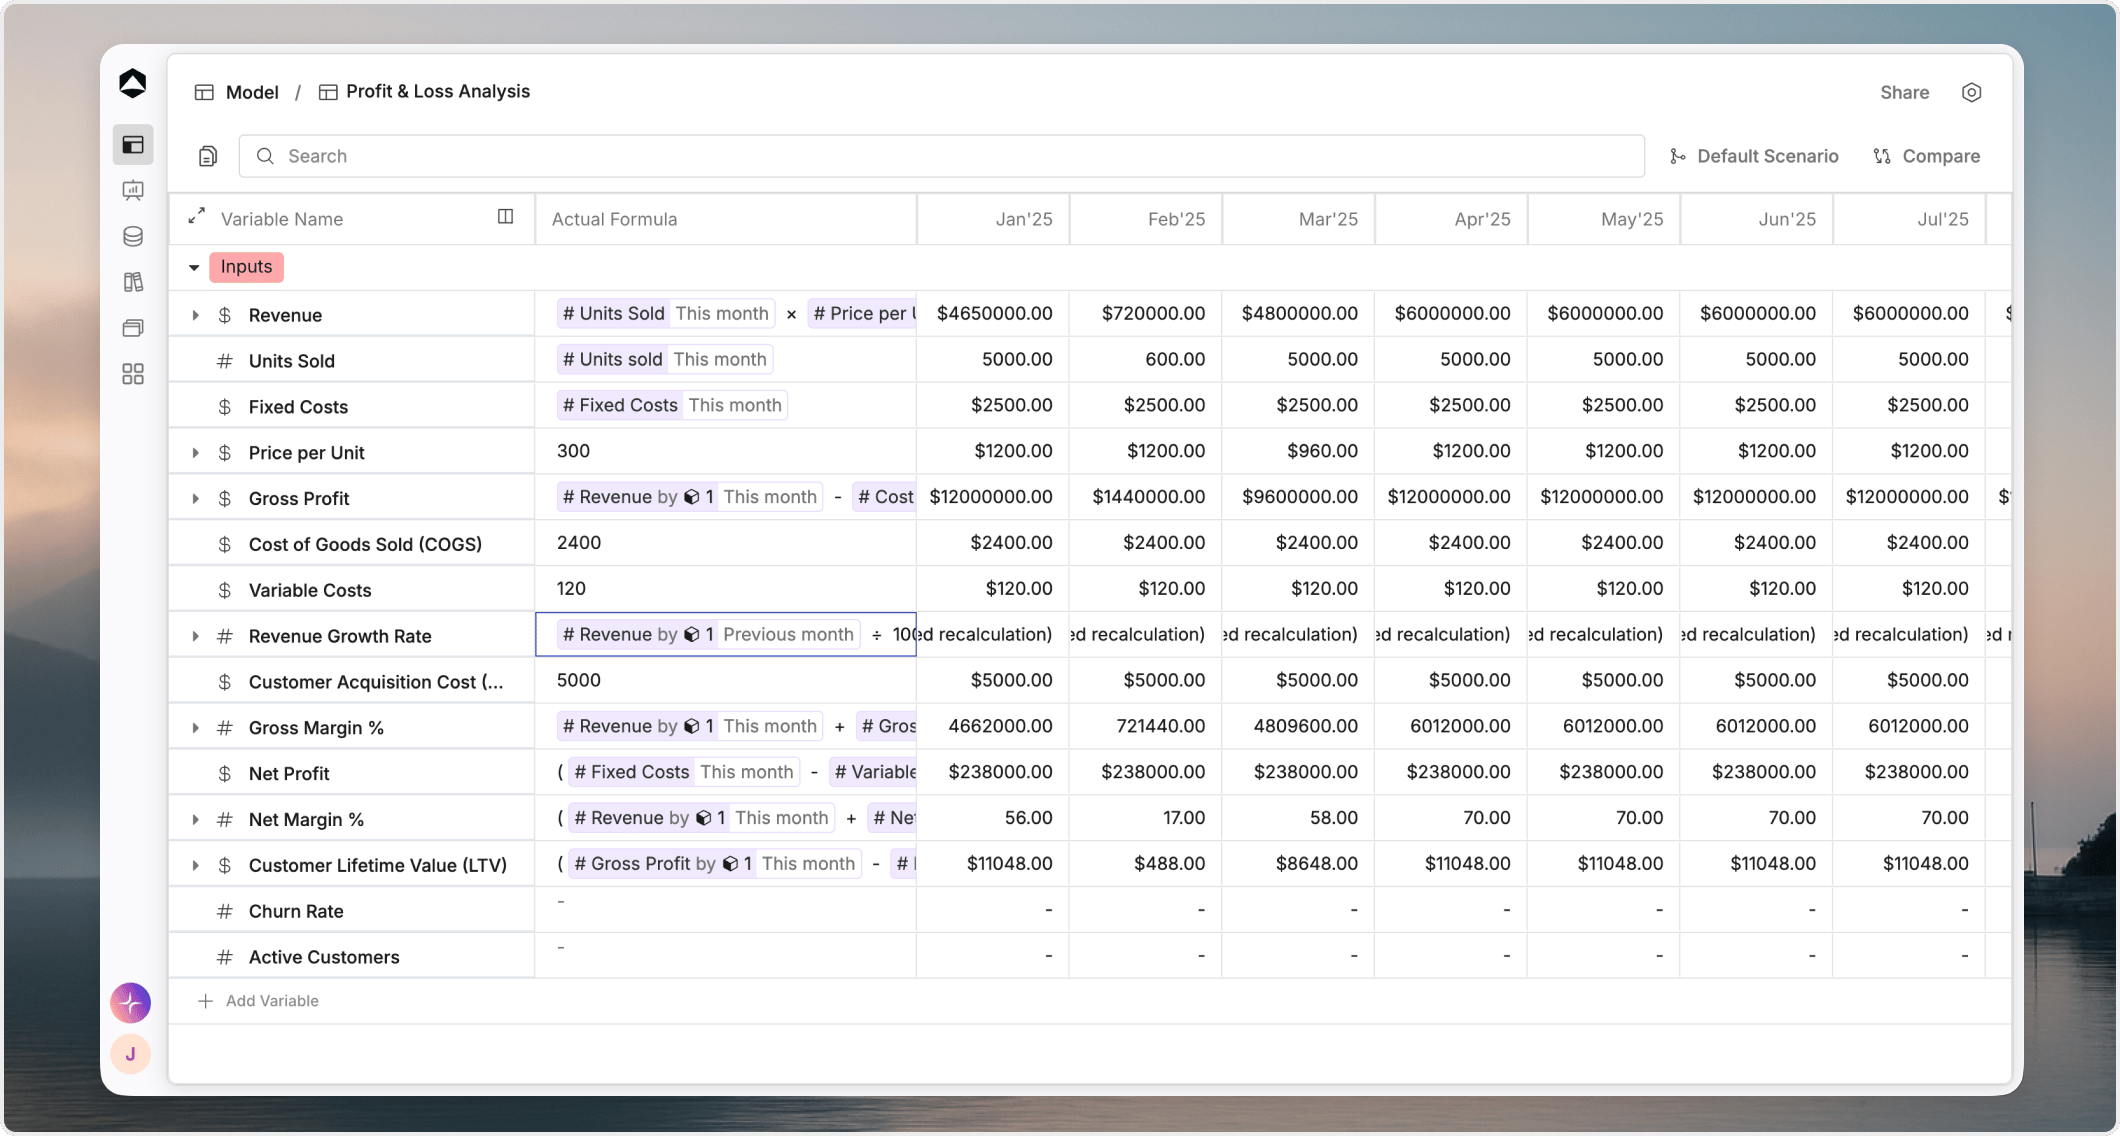Open the stacked windows icon in the sidebar
The image size is (2120, 1136).
point(133,328)
